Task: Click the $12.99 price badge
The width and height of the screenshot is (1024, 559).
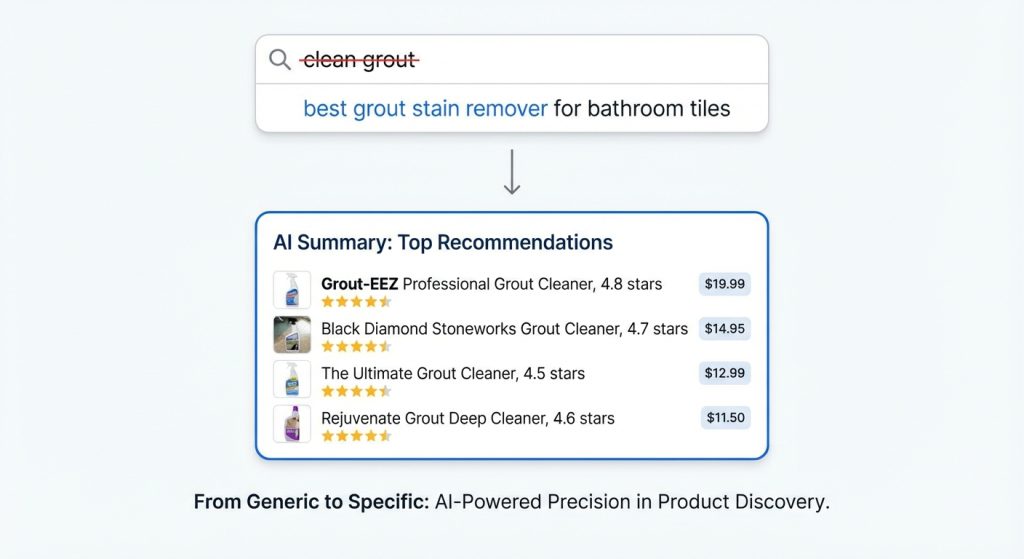Action: [724, 373]
